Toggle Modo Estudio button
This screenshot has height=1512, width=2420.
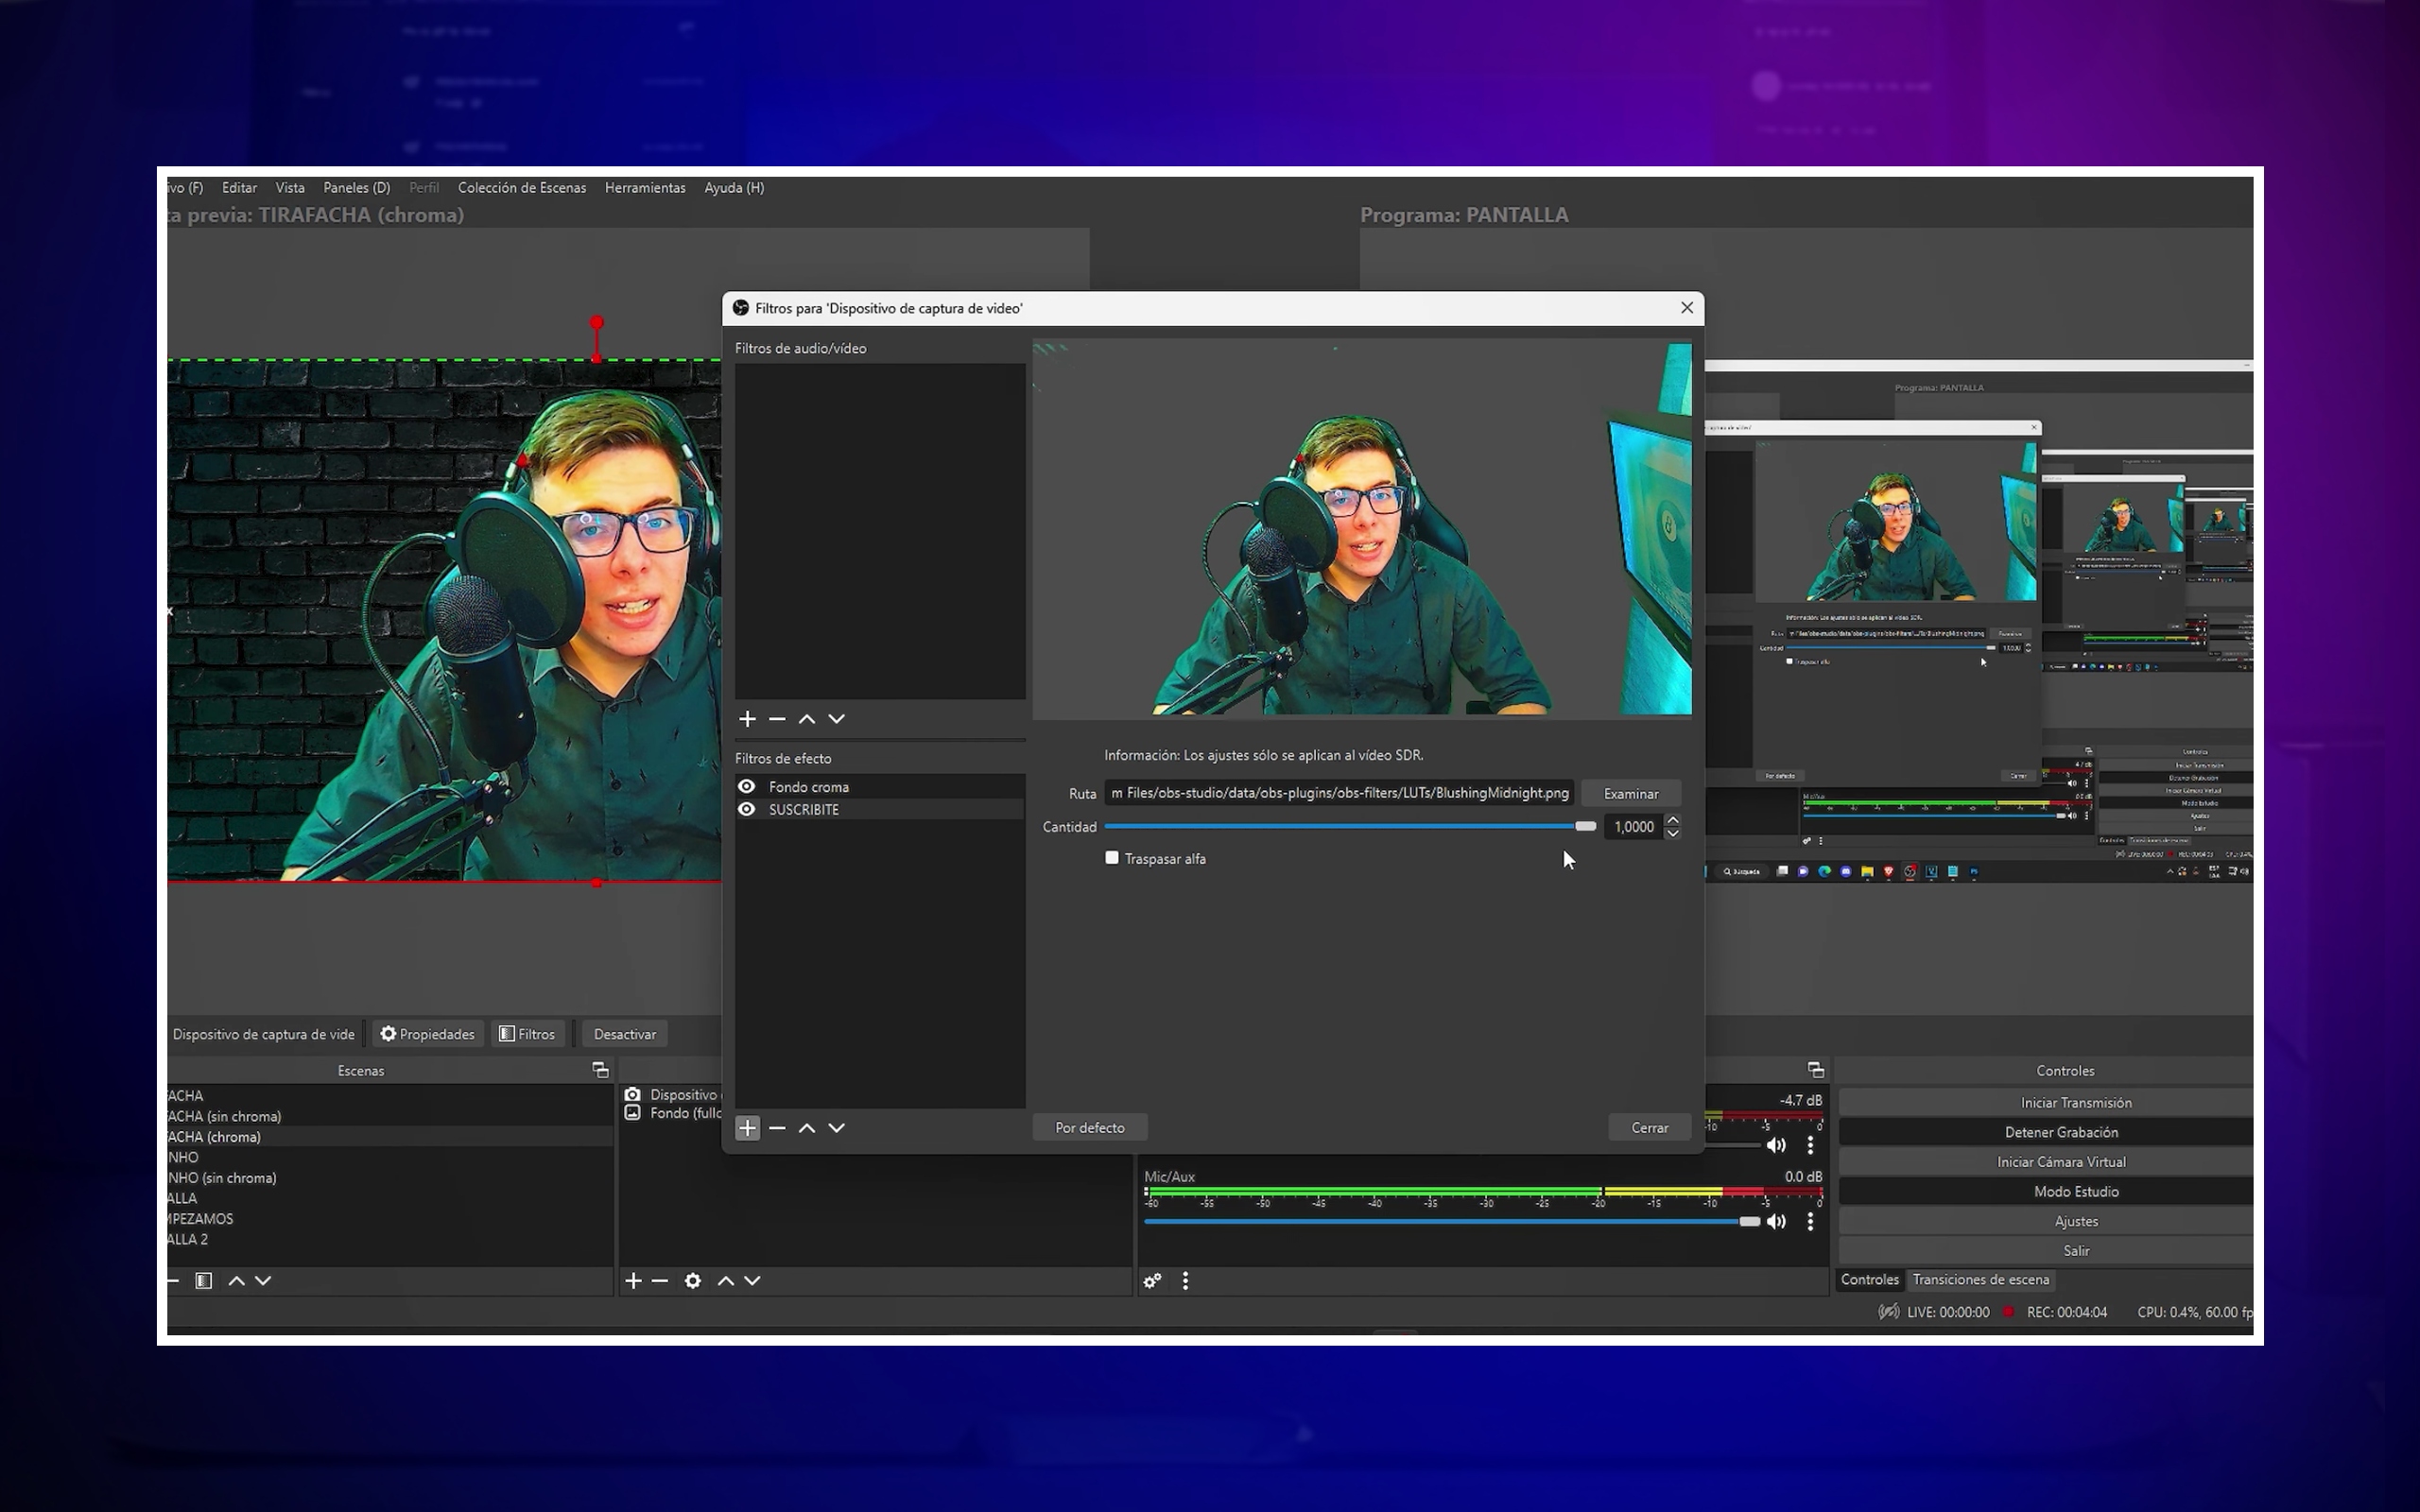(x=2046, y=1192)
